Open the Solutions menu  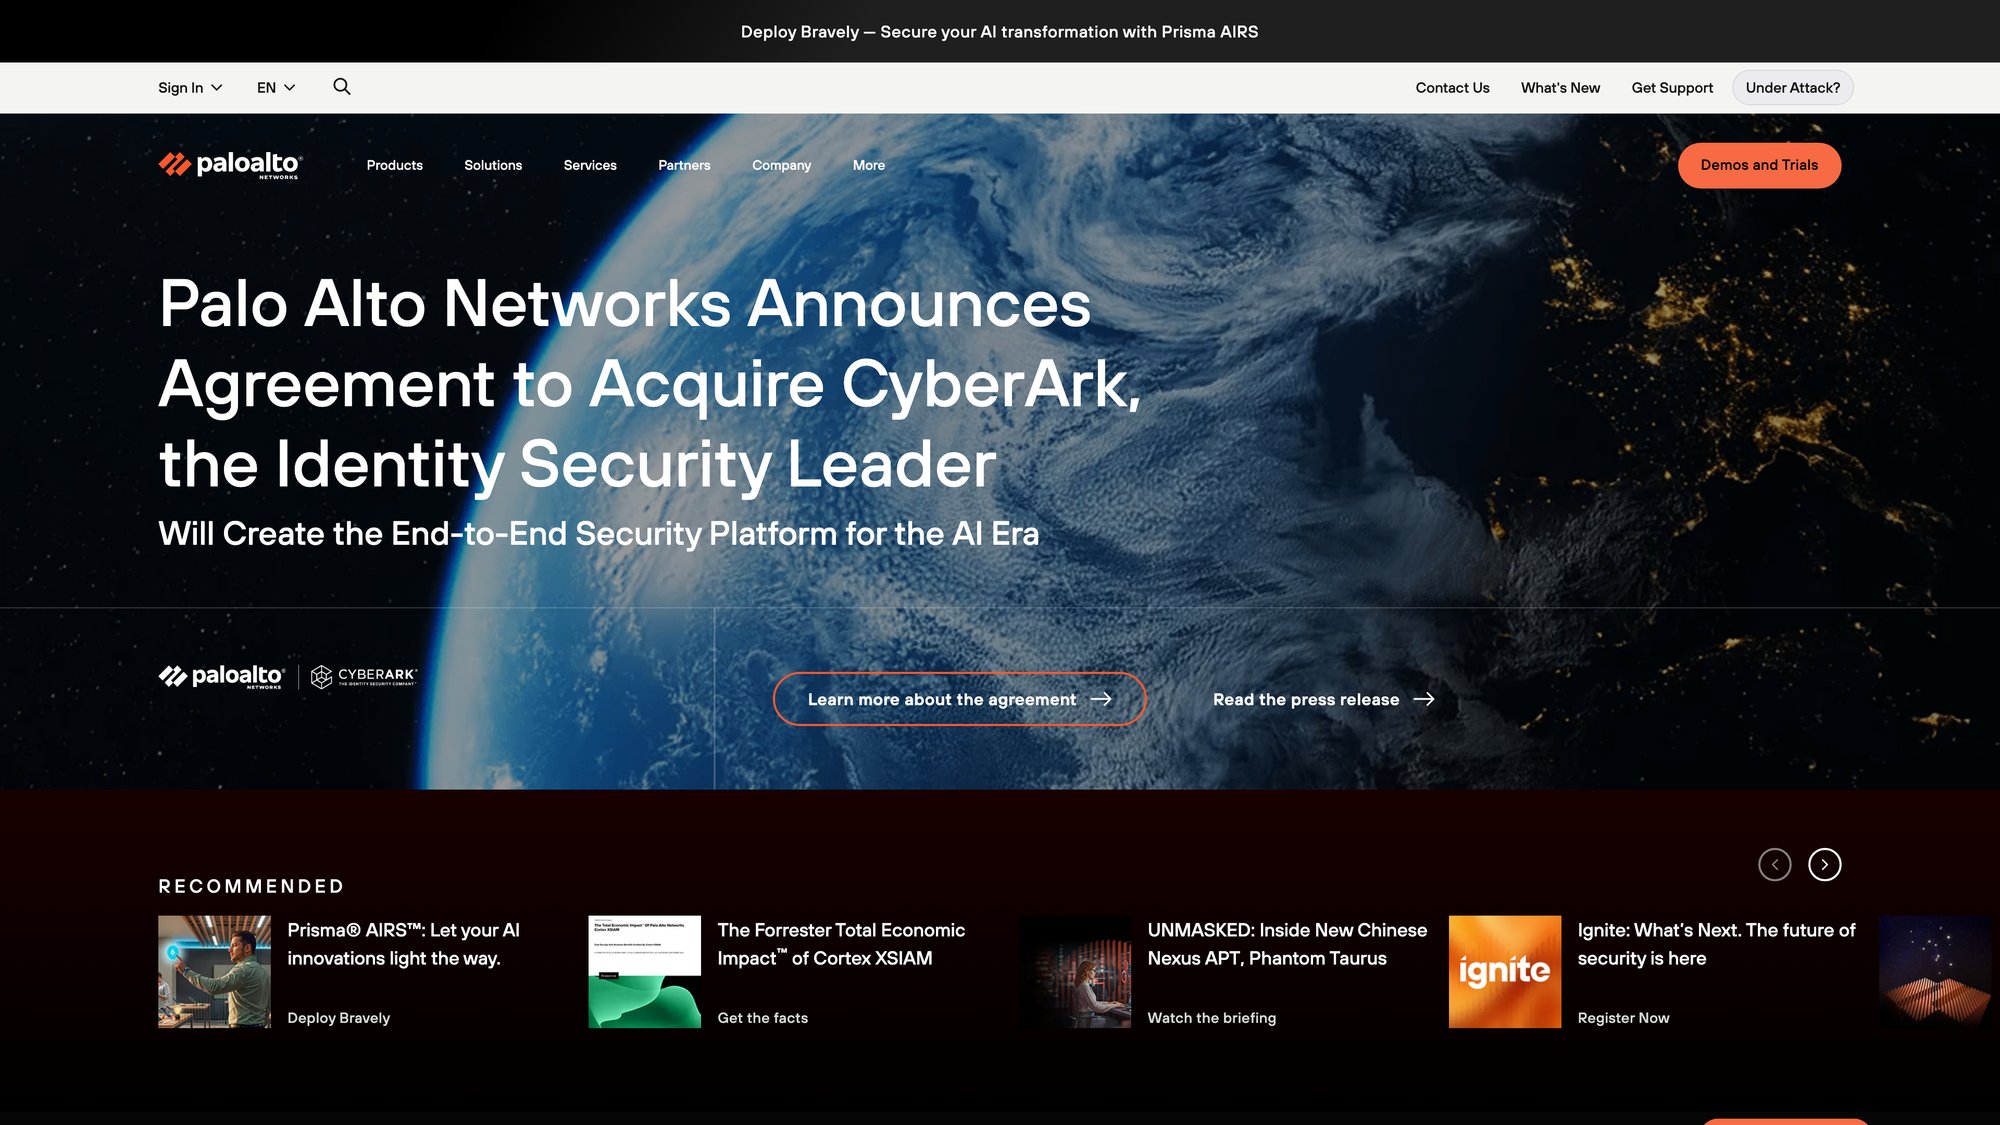point(493,165)
